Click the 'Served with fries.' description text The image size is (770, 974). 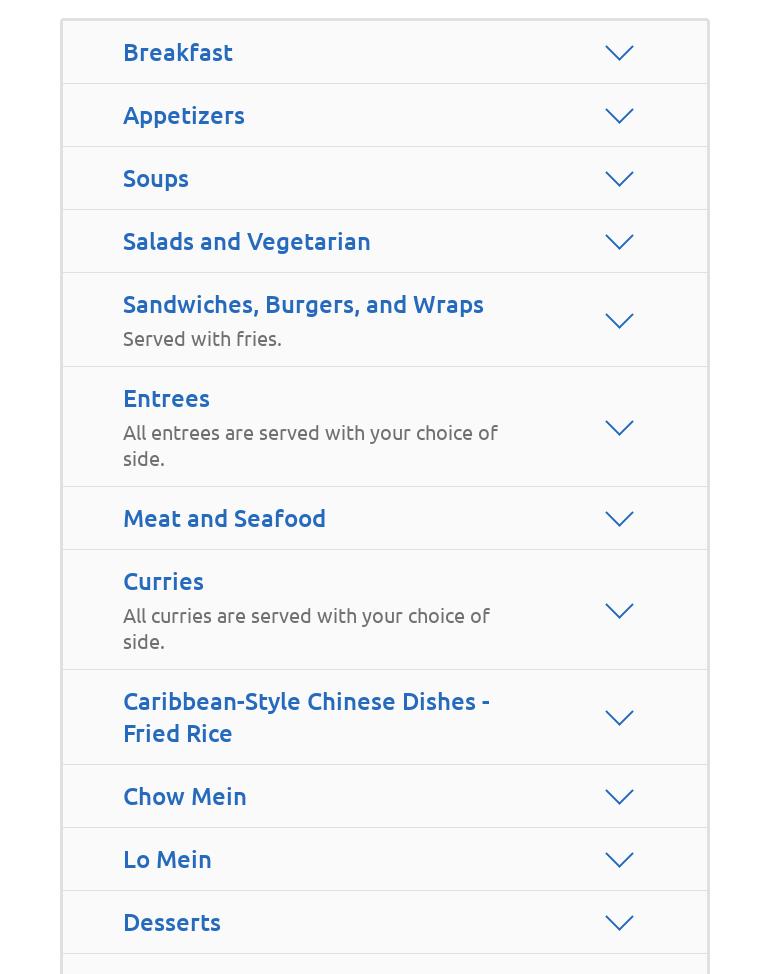tap(202, 339)
